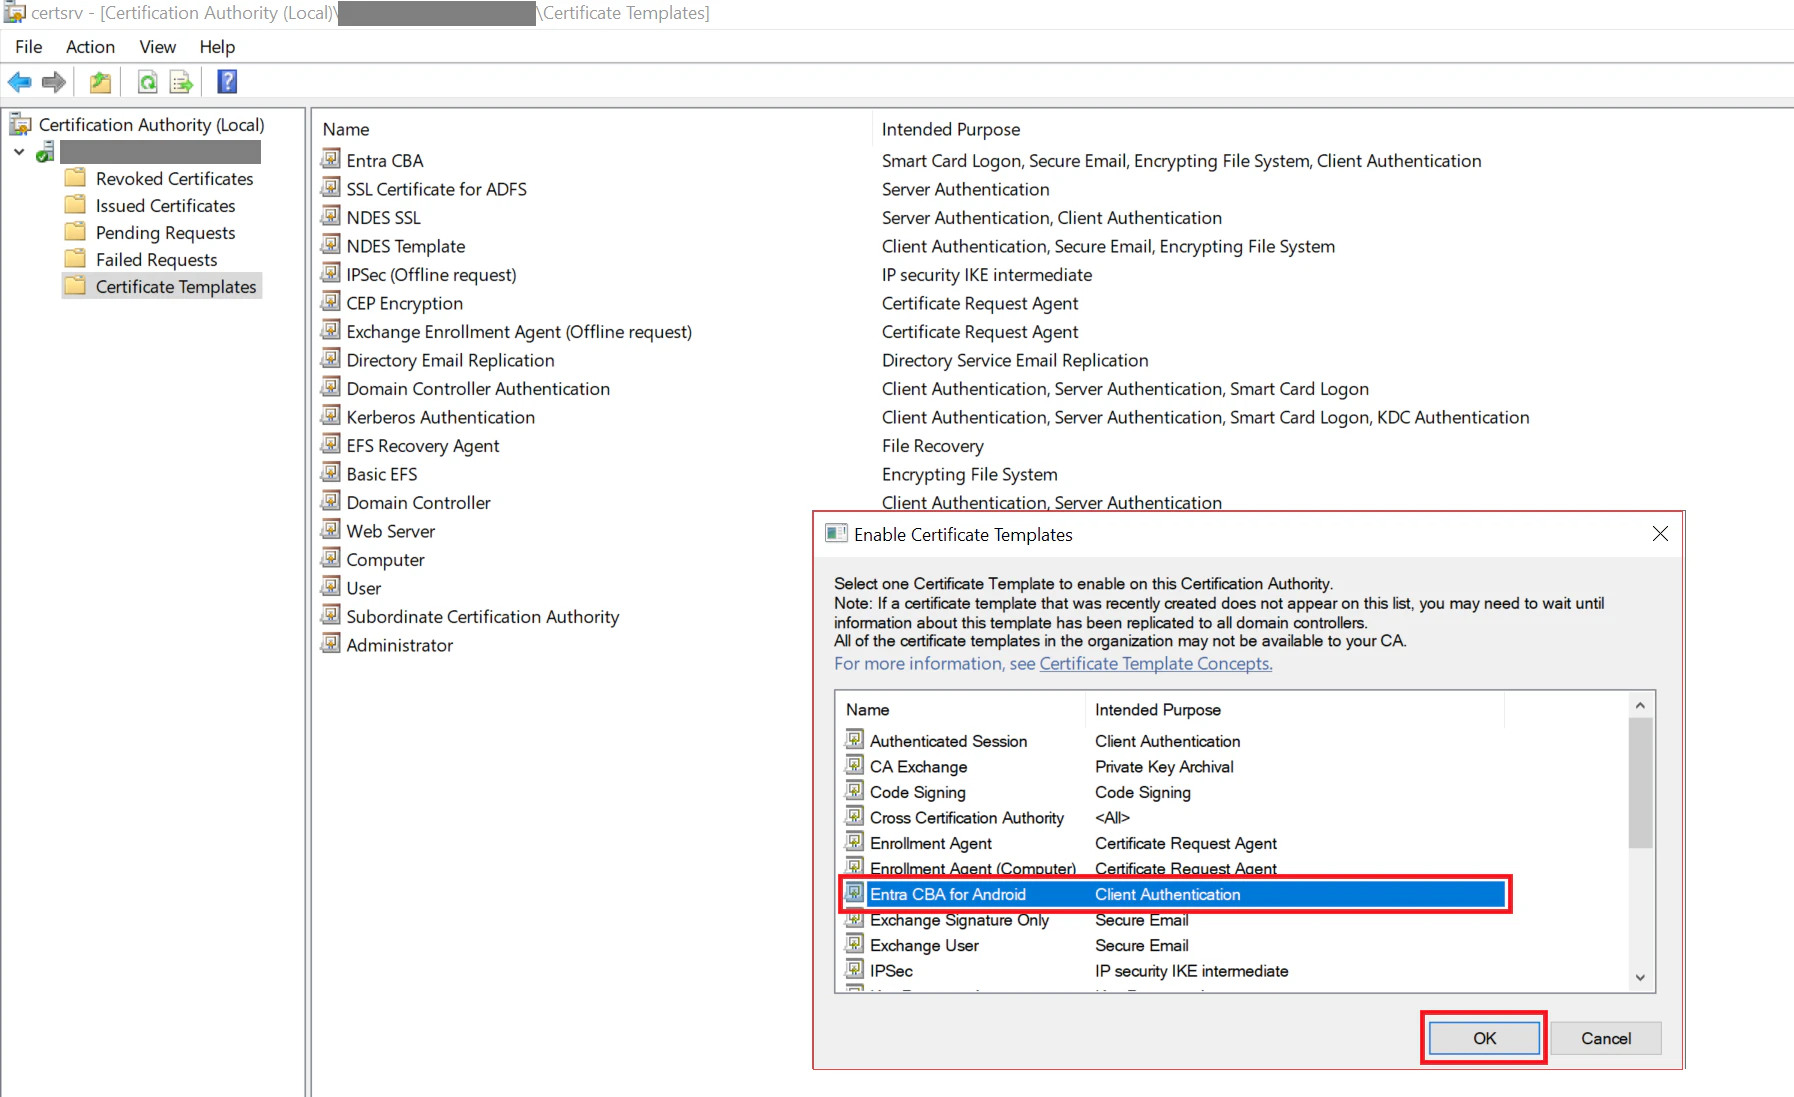1794x1097 pixels.
Task: Click the Certification Authority (Local) root icon
Action: coord(20,124)
